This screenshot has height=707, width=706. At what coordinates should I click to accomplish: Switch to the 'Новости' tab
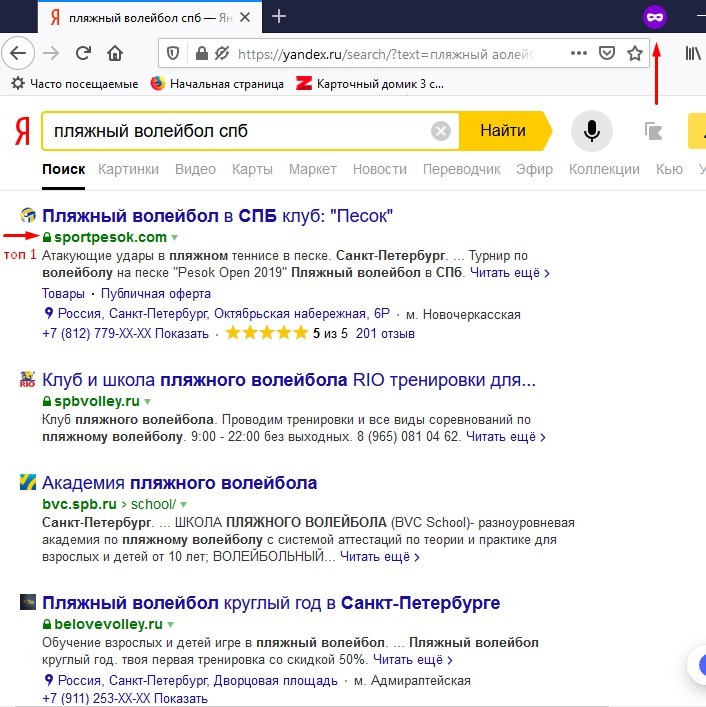380,169
